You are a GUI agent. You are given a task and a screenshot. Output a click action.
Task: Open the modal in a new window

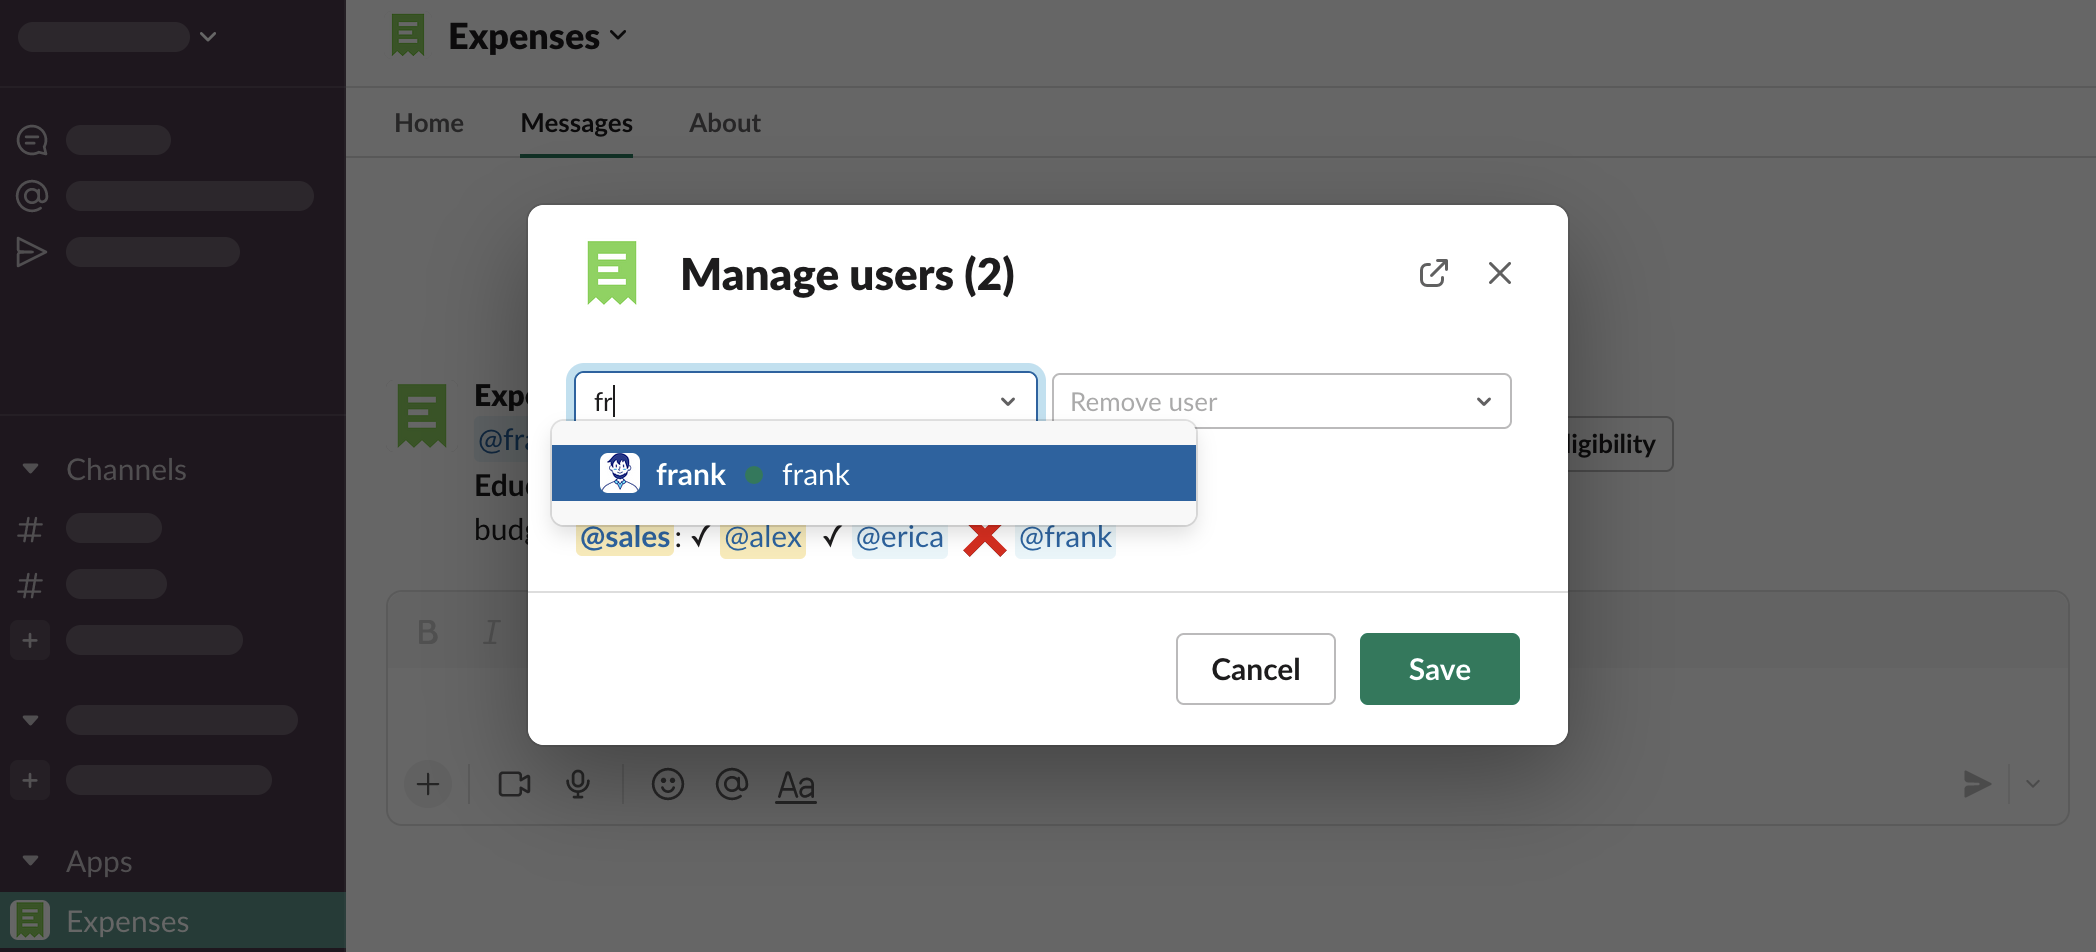pos(1433,273)
